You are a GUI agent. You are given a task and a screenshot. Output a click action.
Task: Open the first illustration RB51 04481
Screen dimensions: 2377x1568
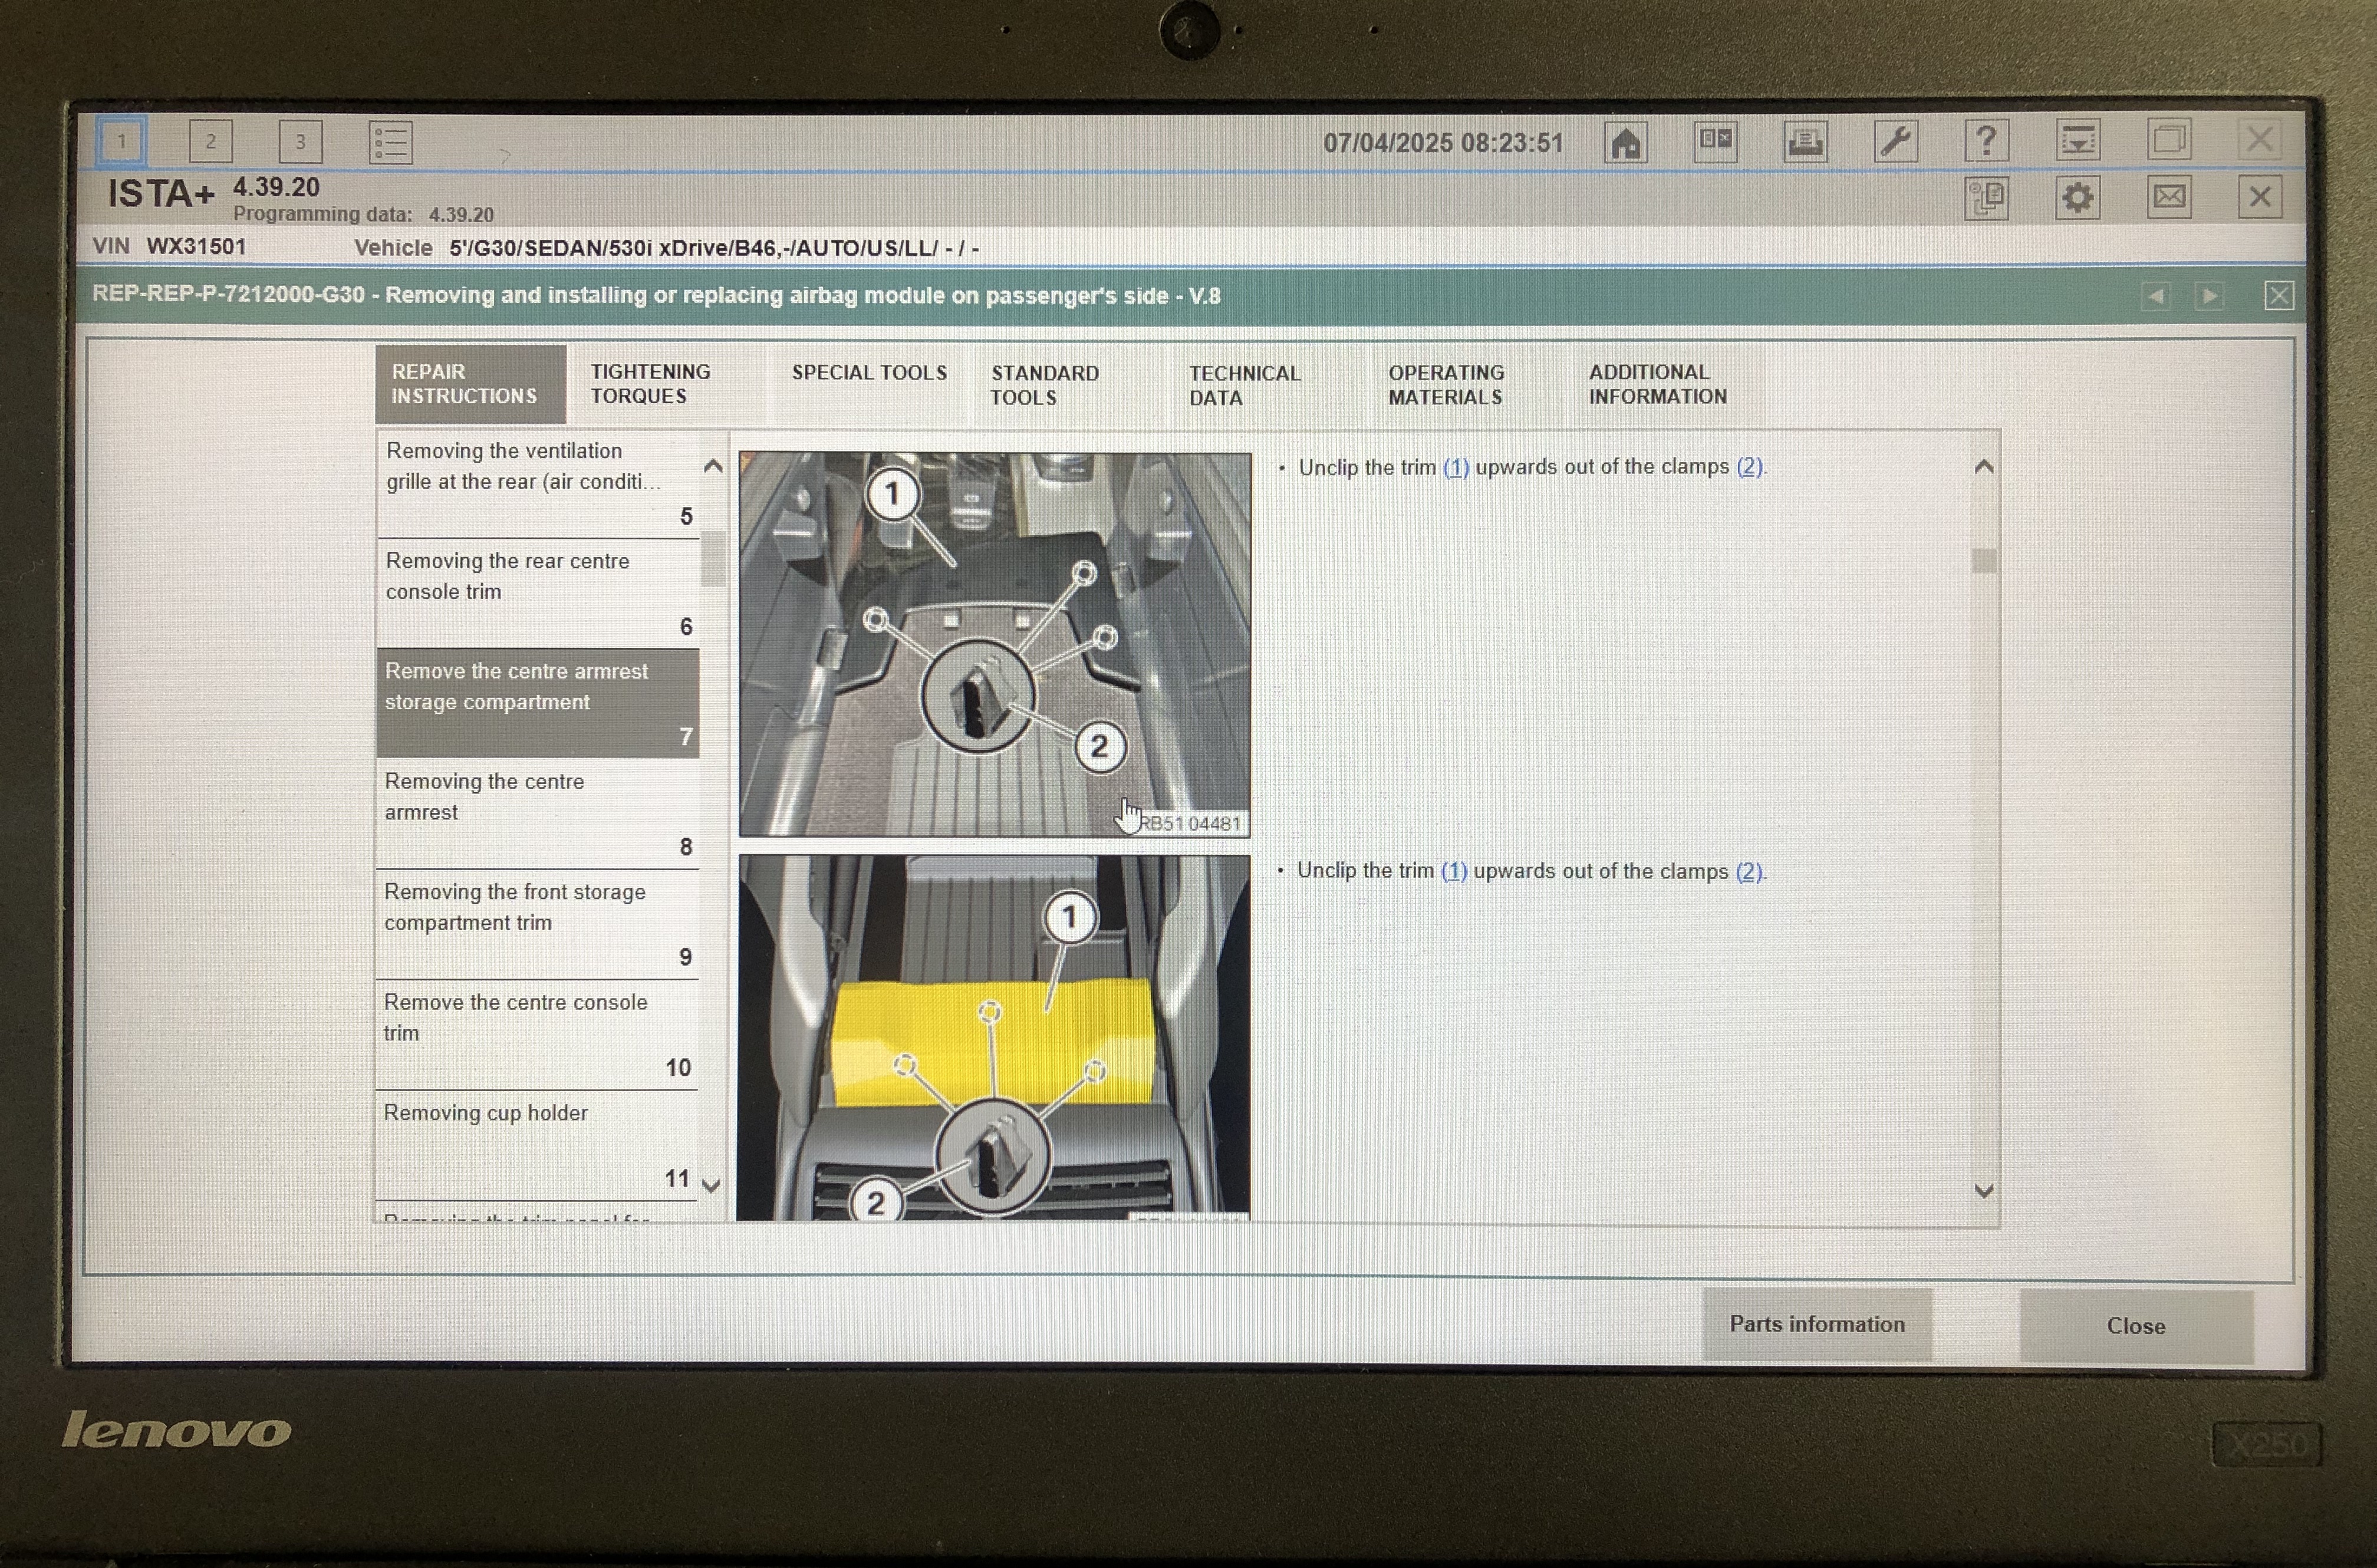pos(995,644)
